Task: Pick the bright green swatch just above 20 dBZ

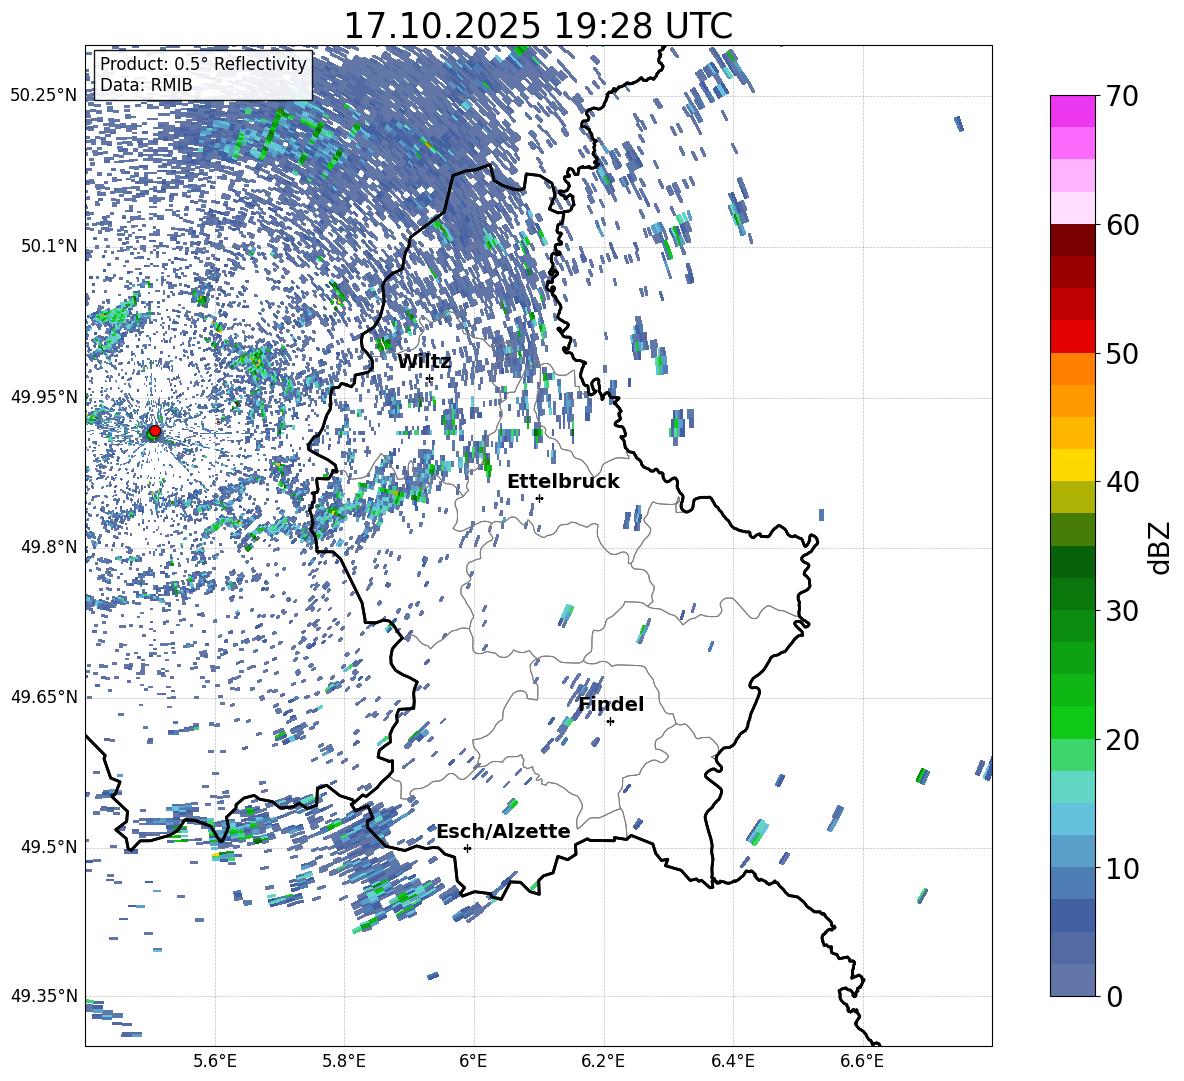Action: coord(1073,722)
